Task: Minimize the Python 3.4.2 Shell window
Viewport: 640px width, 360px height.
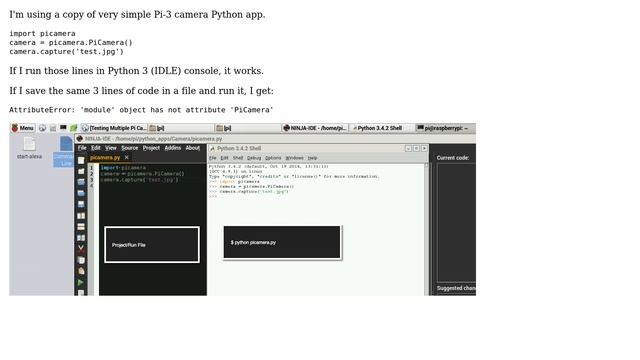Action: pyautogui.click(x=408, y=149)
